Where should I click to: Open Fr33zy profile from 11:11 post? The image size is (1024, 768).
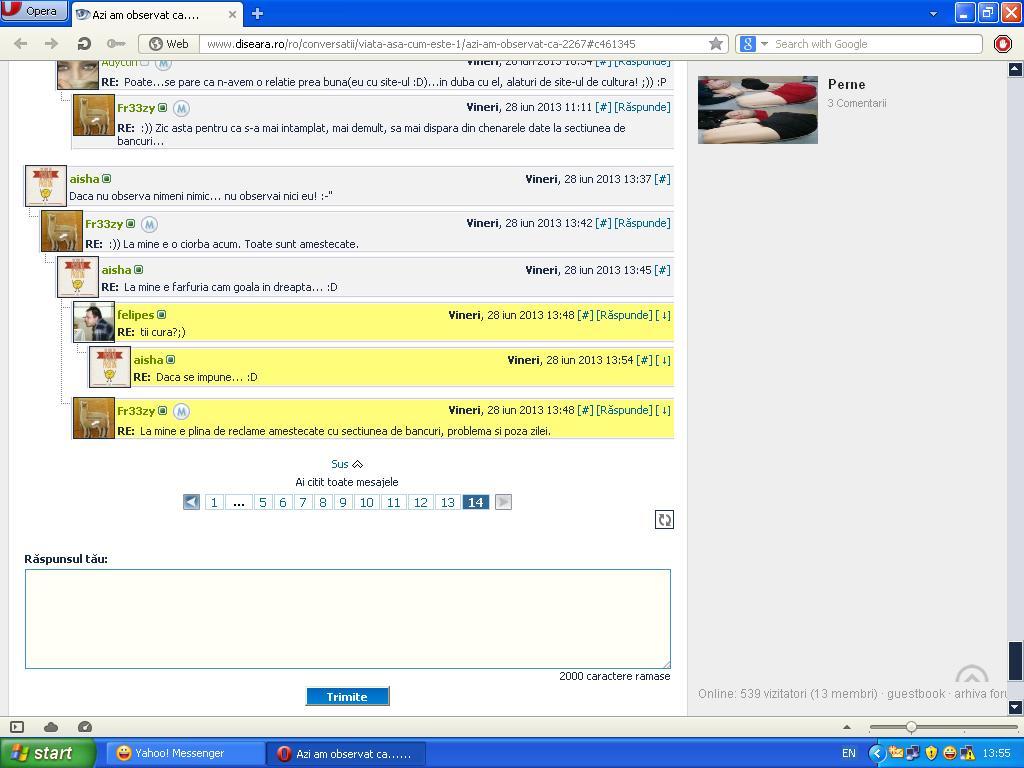tap(136, 108)
